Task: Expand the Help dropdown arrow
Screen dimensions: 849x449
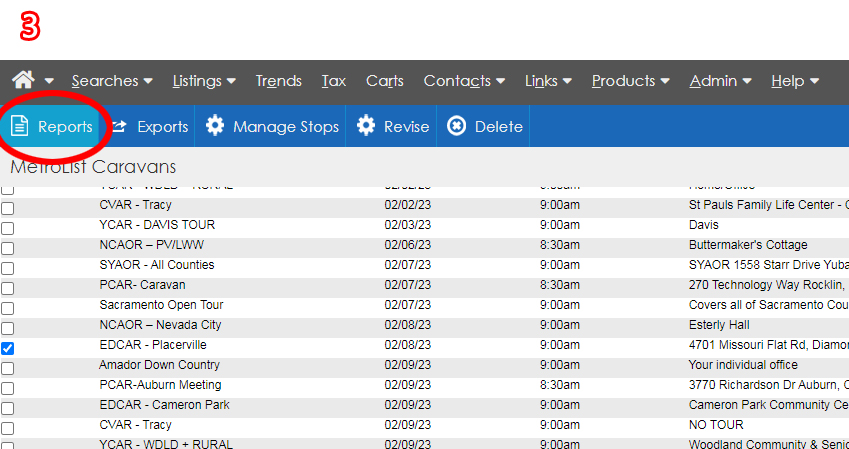Action: [814, 81]
